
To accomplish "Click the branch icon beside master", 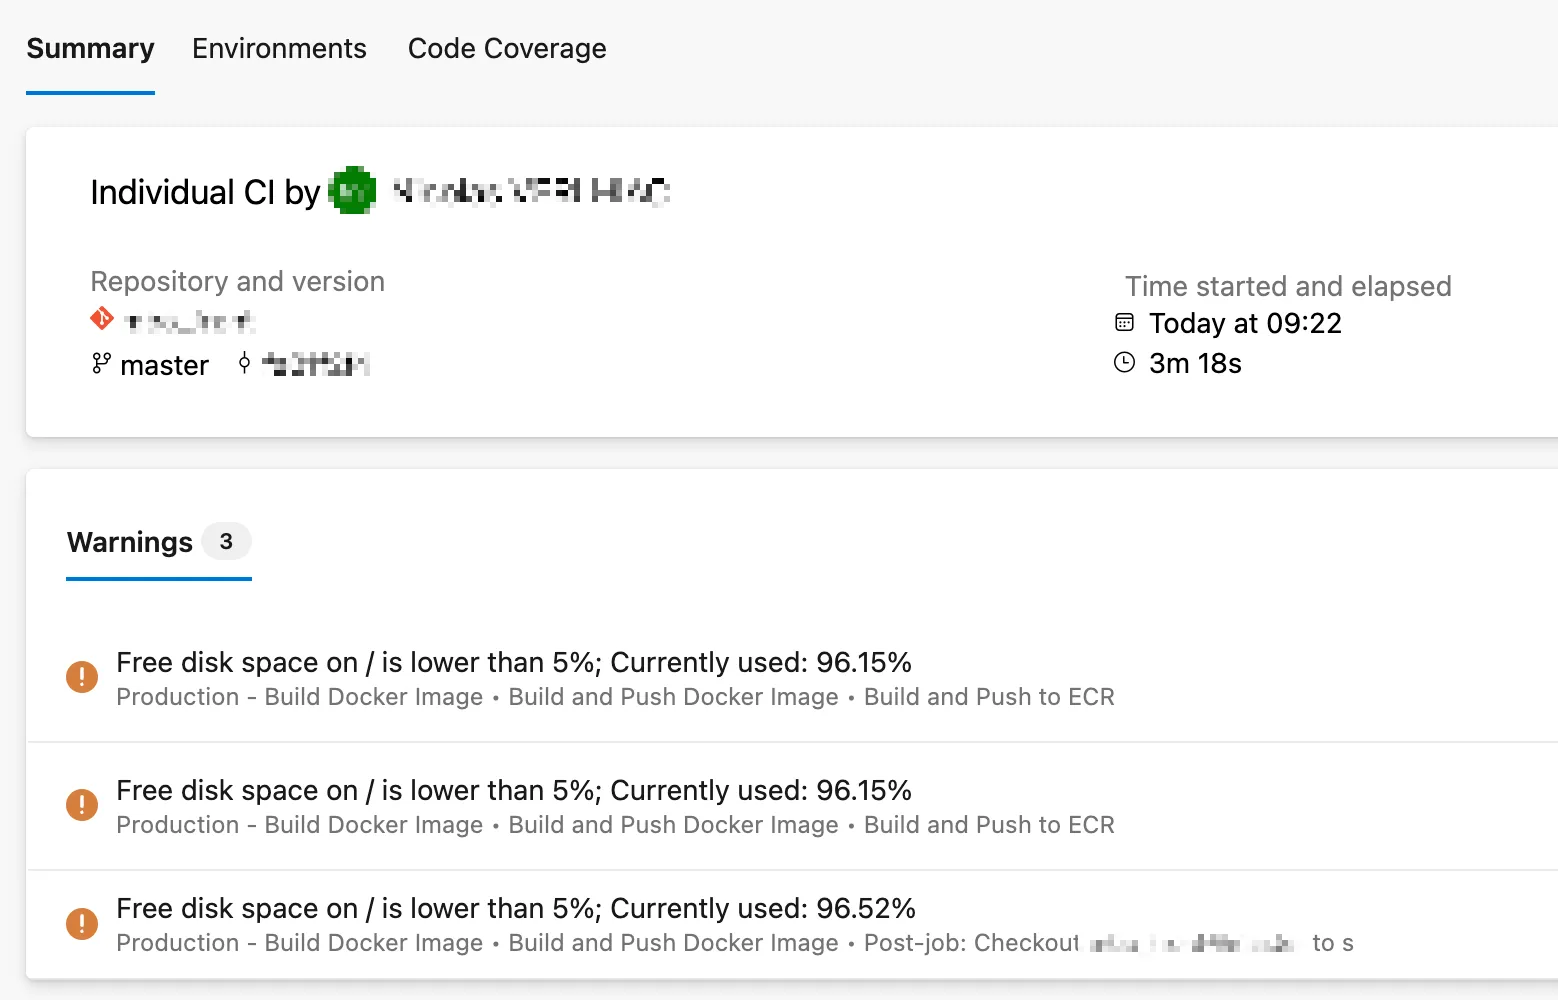I will pos(100,364).
